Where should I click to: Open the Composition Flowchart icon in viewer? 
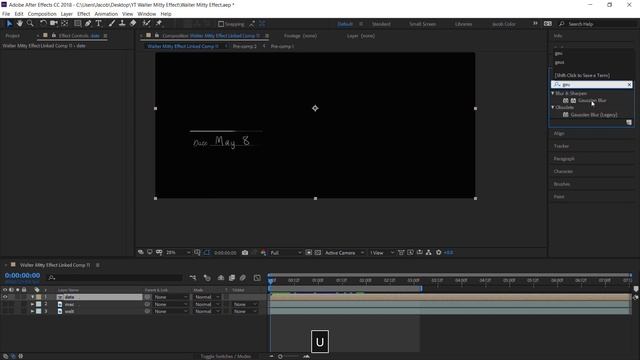pyautogui.click(x=429, y=253)
